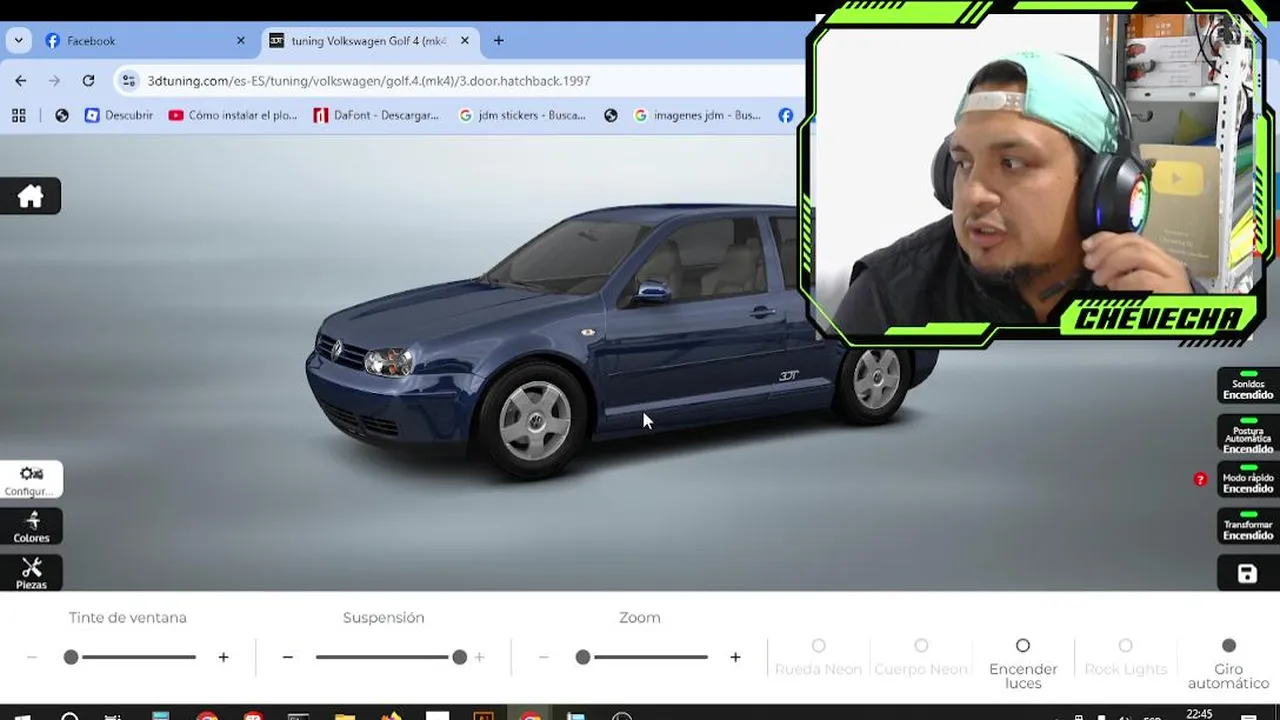1280x720 pixels.
Task: Click the Zoom slider track
Action: [642, 657]
